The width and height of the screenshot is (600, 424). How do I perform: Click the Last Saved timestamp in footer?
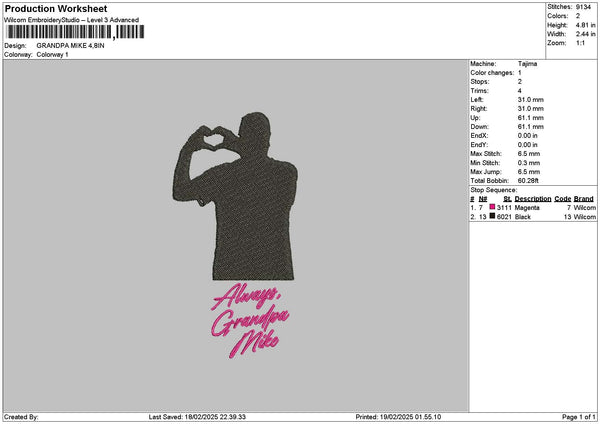point(197,417)
